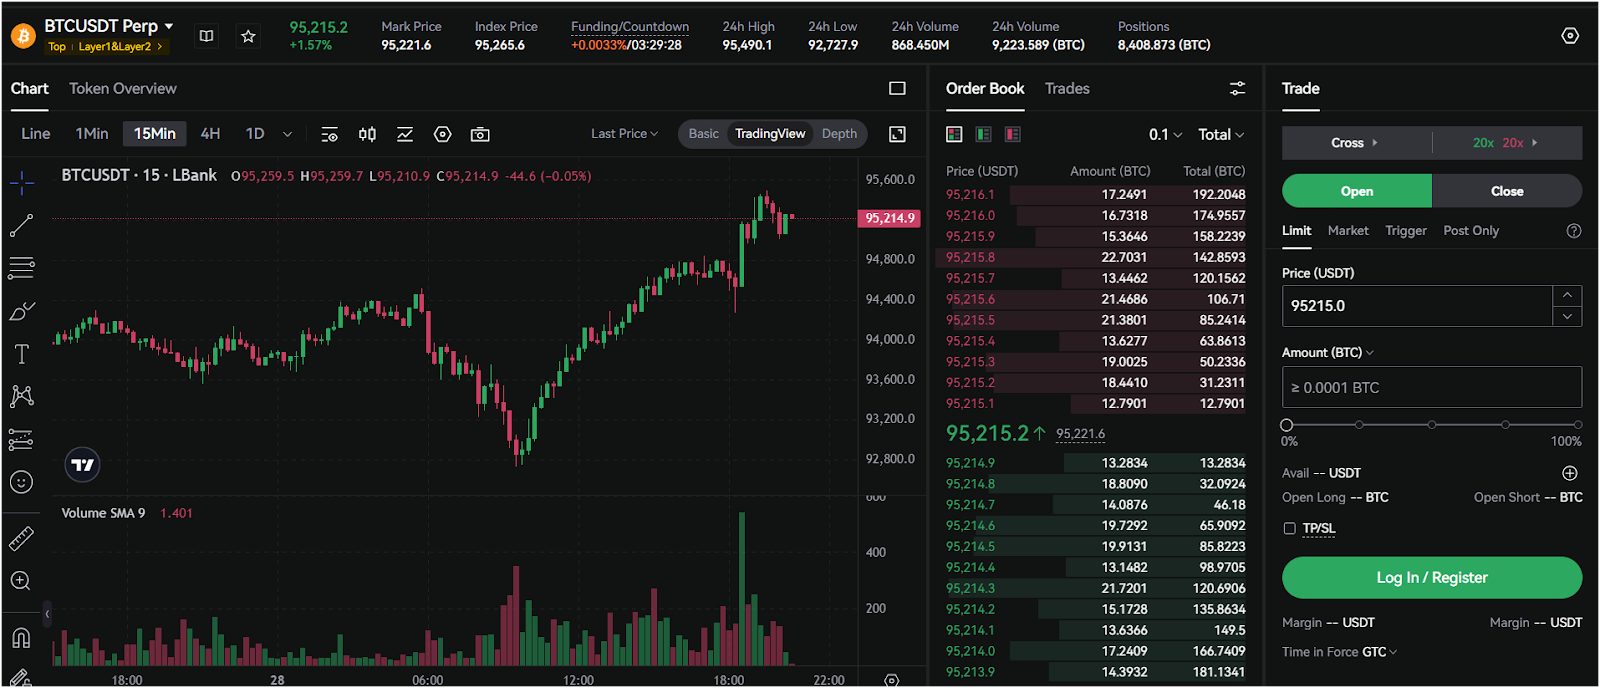
Task: Open the Token Overview tab
Action: coord(123,88)
